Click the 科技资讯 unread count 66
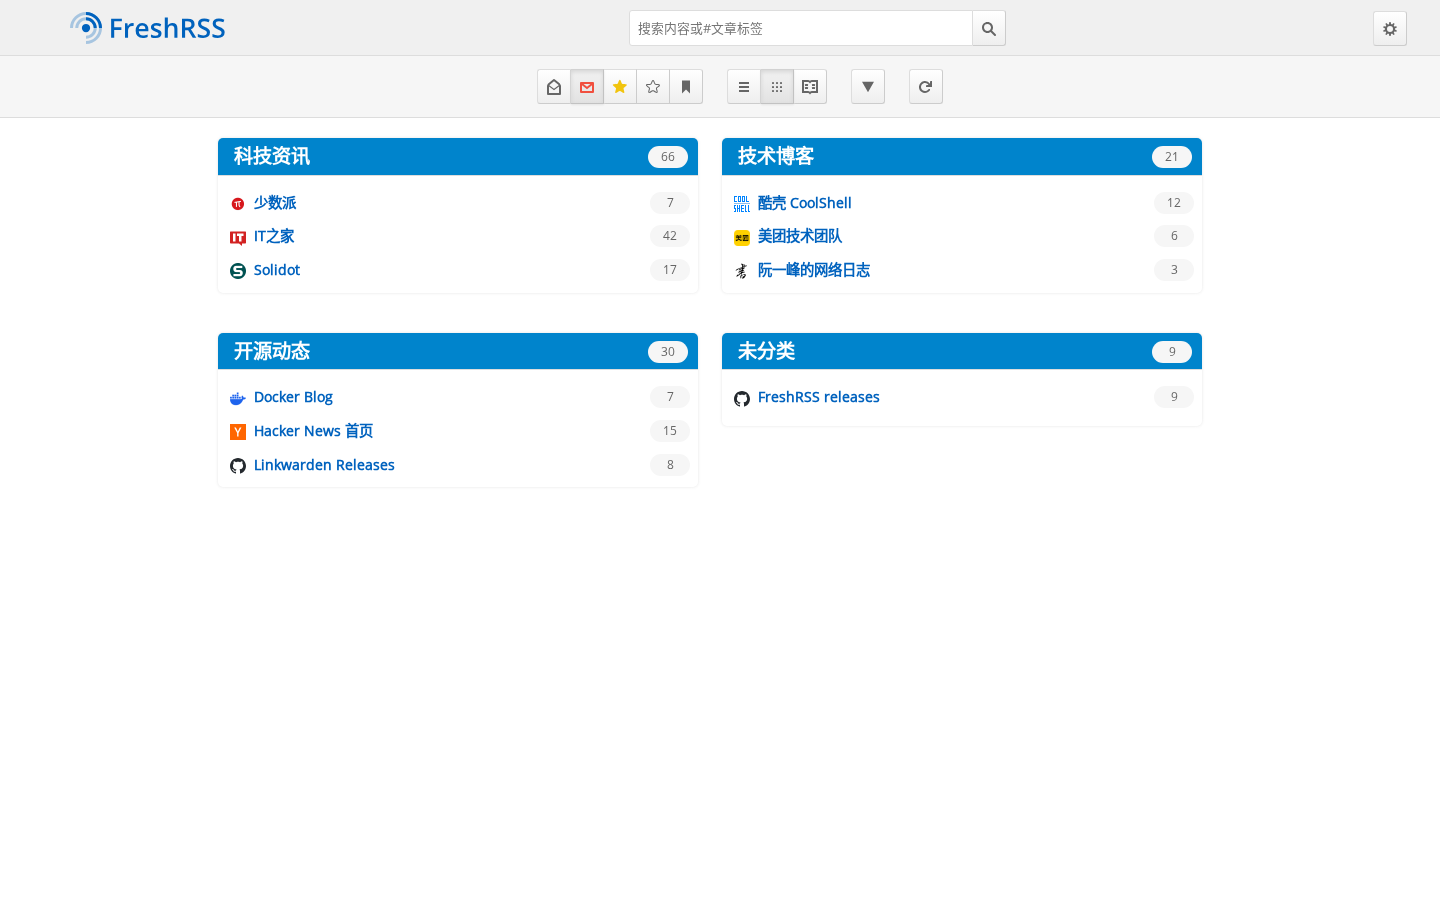The height and width of the screenshot is (900, 1440). click(668, 157)
